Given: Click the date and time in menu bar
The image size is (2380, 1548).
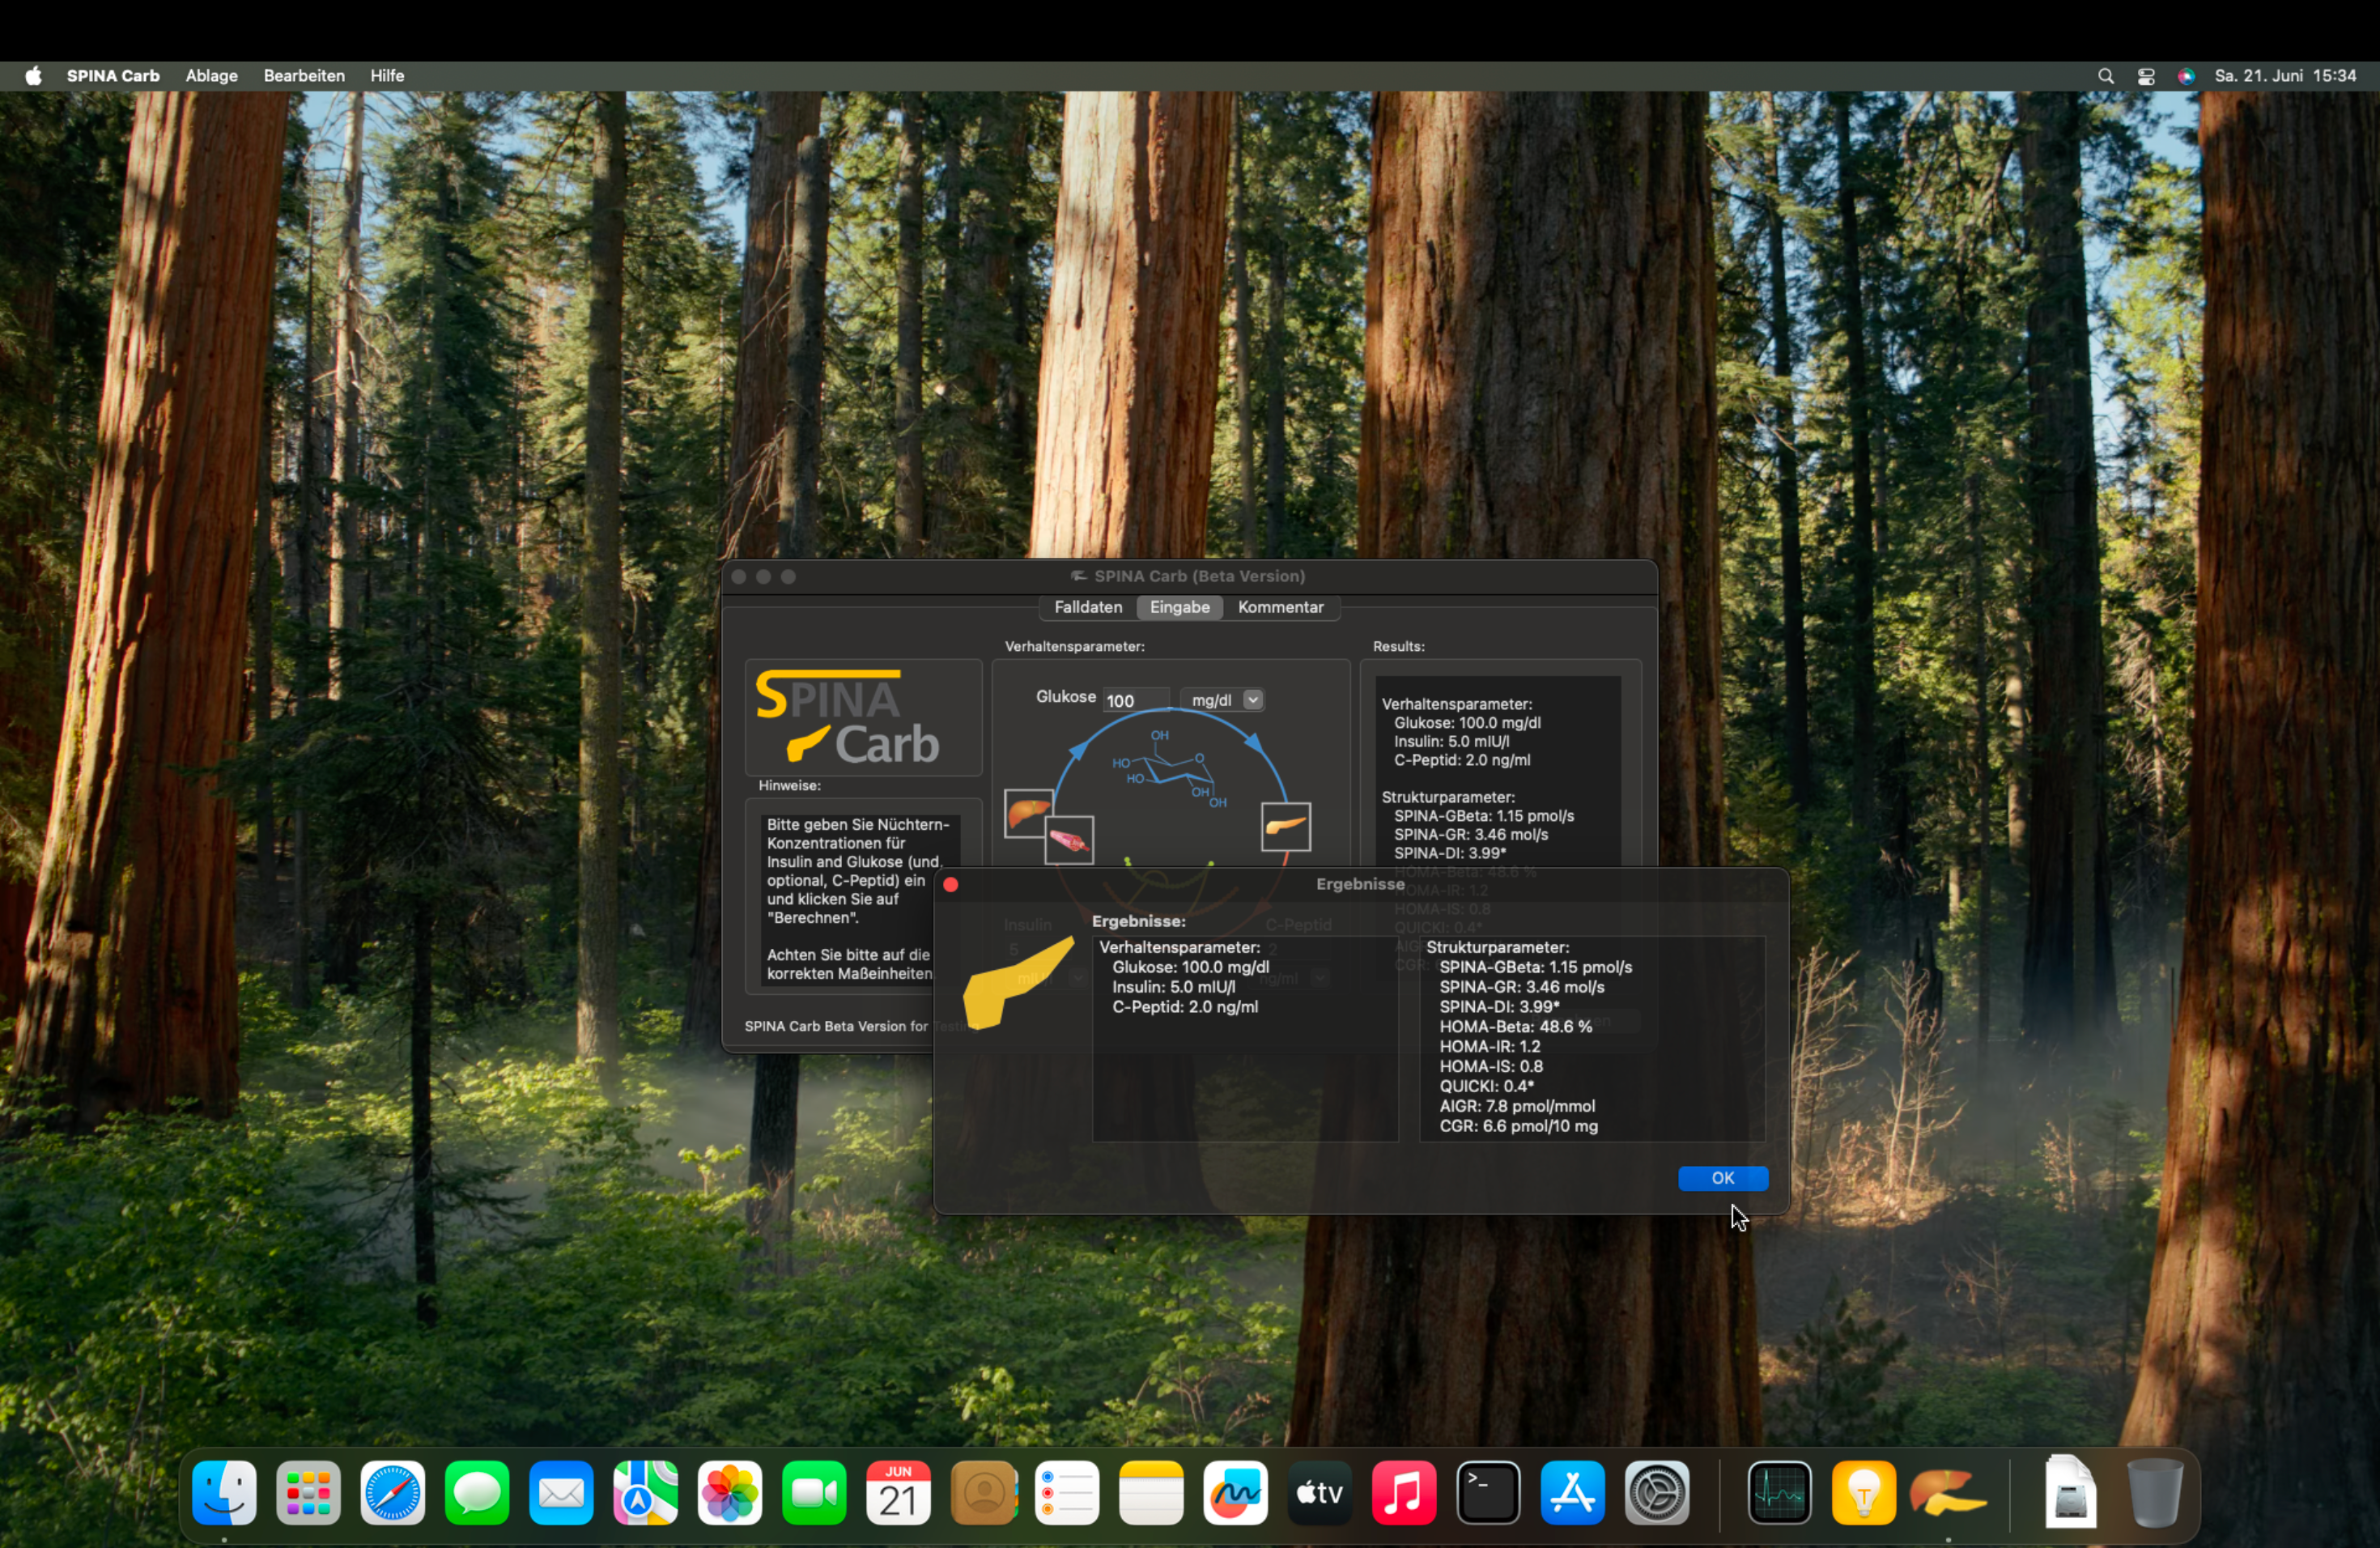Looking at the screenshot, I should (x=2285, y=76).
